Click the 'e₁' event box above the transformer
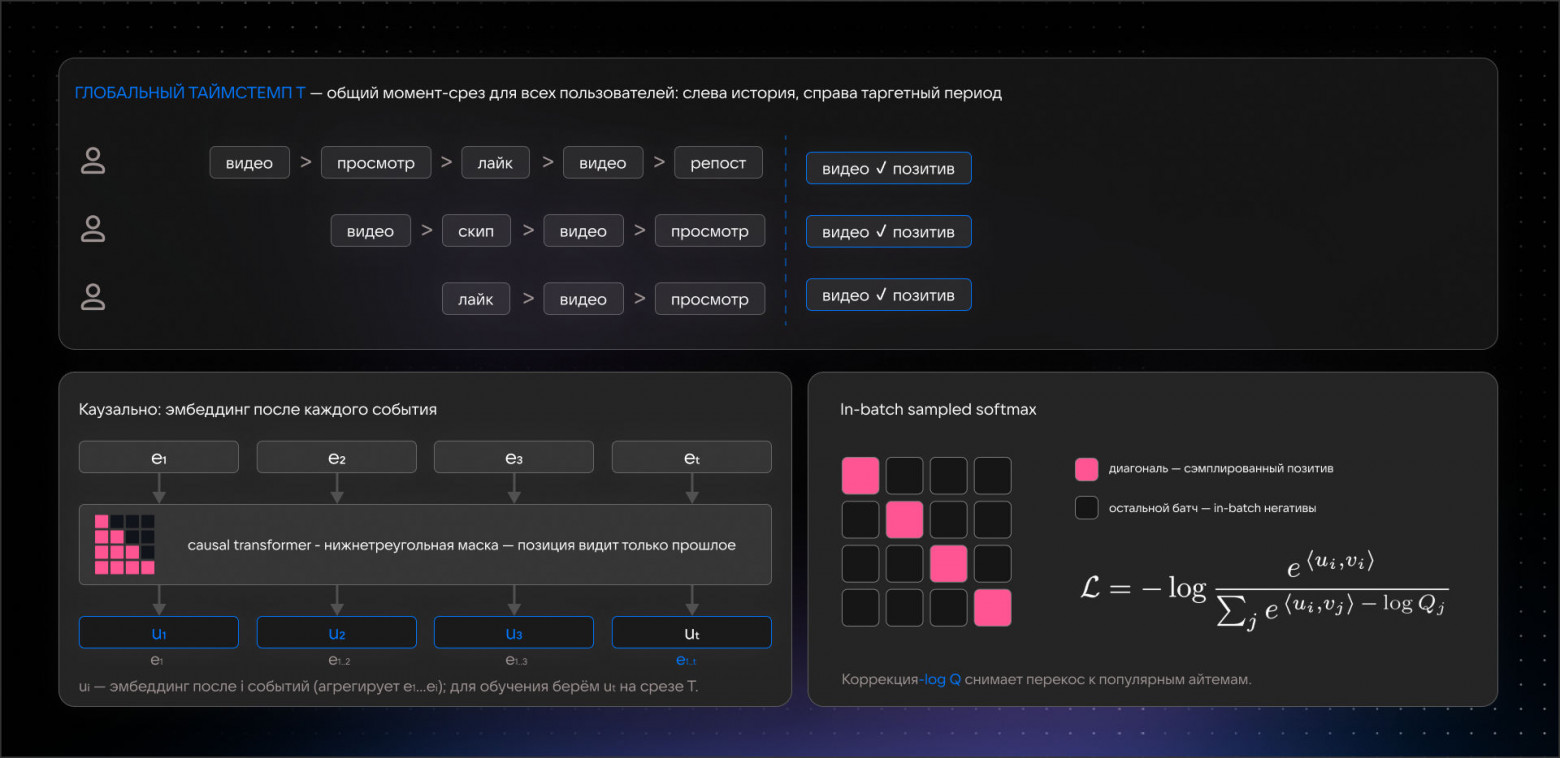The image size is (1560, 758). (x=159, y=457)
